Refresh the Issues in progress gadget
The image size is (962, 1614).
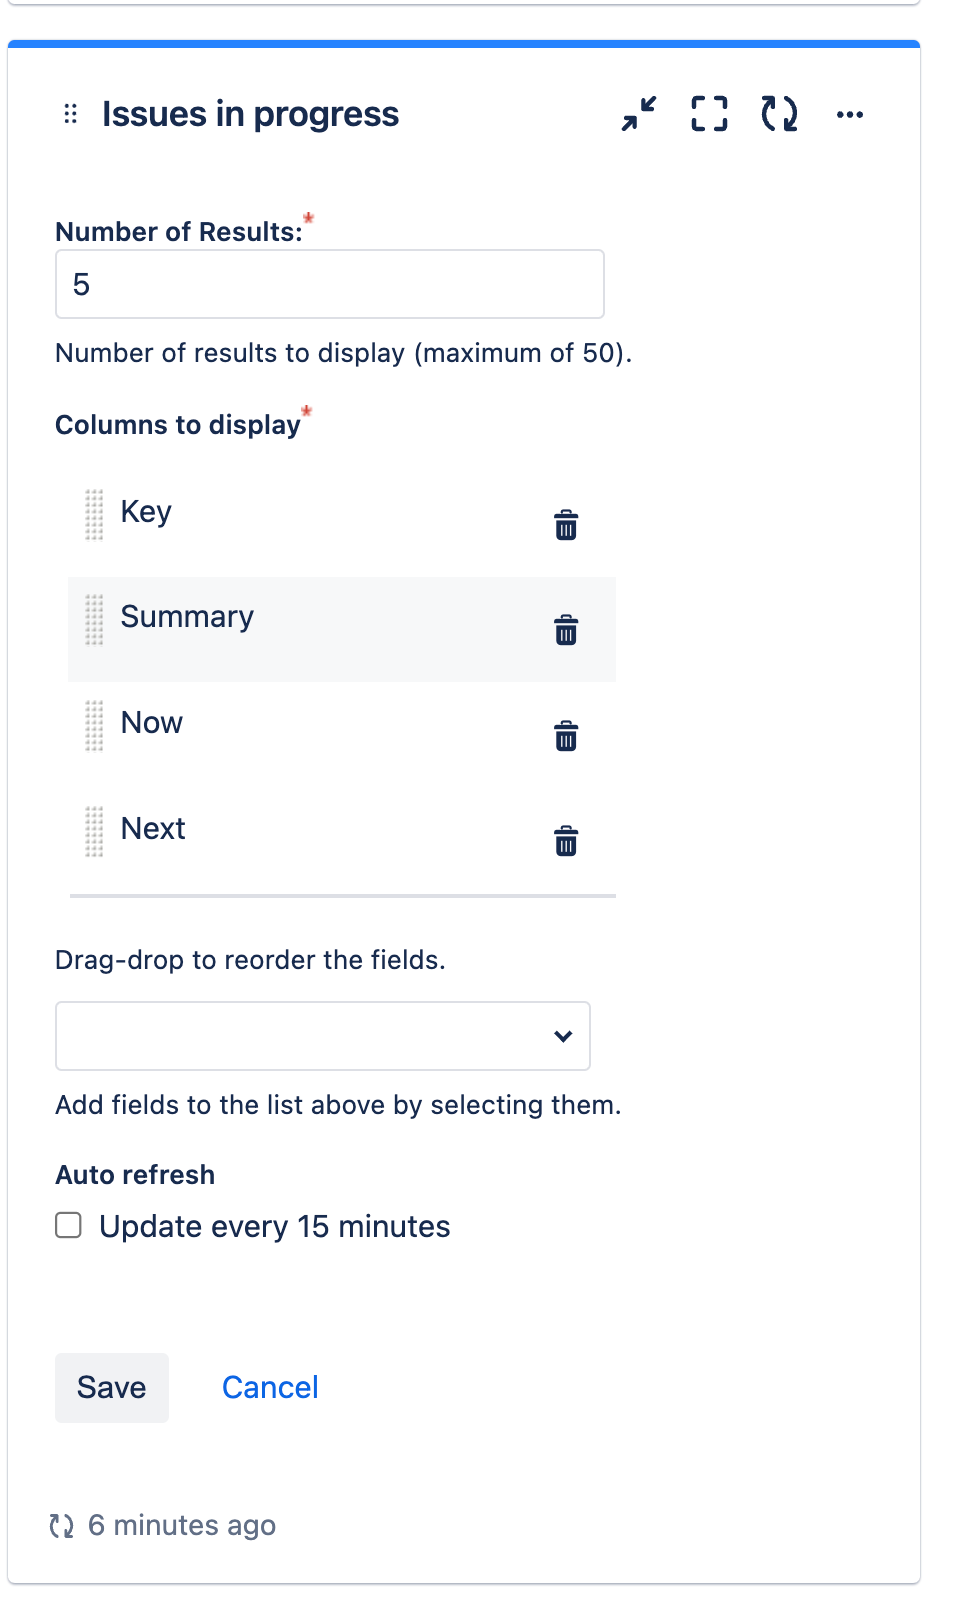pyautogui.click(x=779, y=114)
